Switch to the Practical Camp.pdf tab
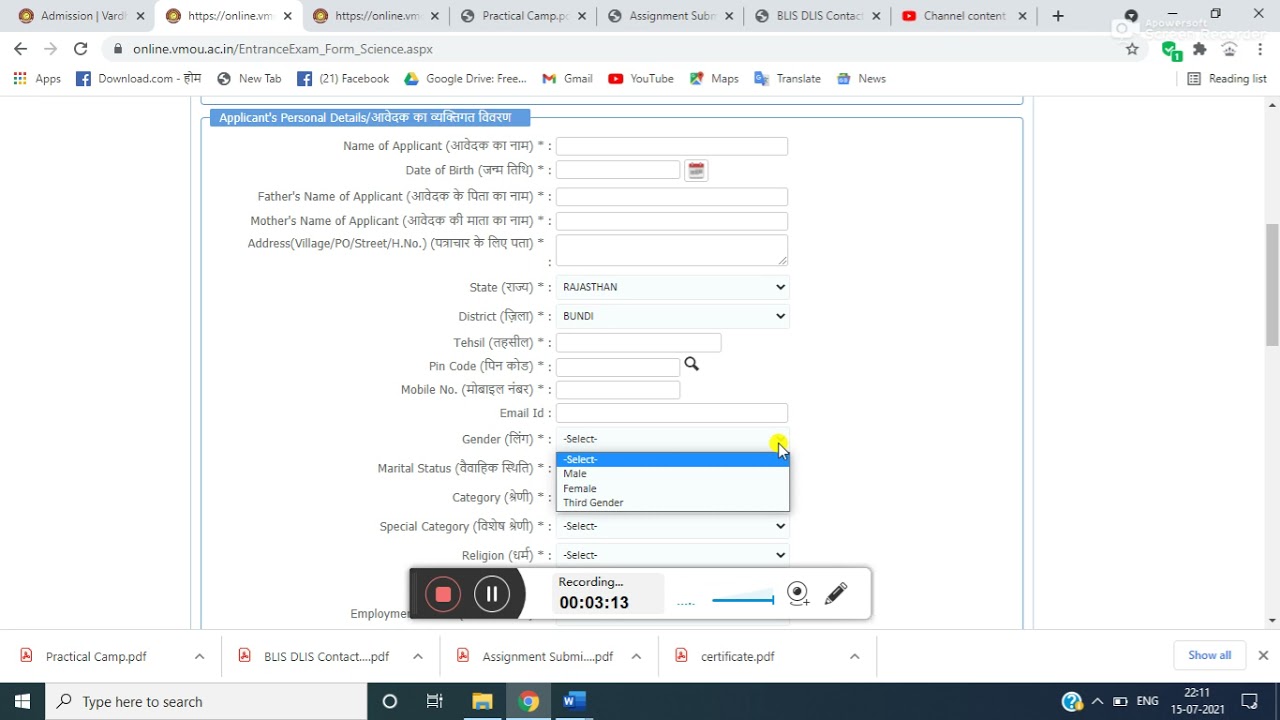Image resolution: width=1280 pixels, height=720 pixels. click(x=522, y=16)
